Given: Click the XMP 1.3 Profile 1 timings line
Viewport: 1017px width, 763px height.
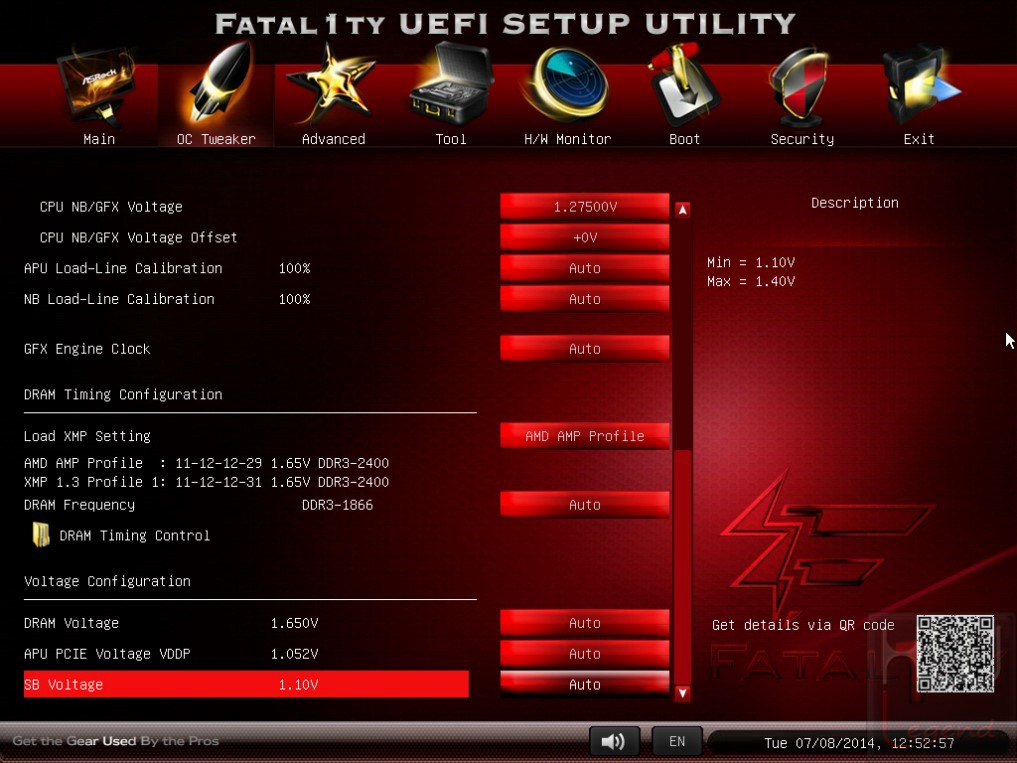Looking at the screenshot, I should point(206,482).
